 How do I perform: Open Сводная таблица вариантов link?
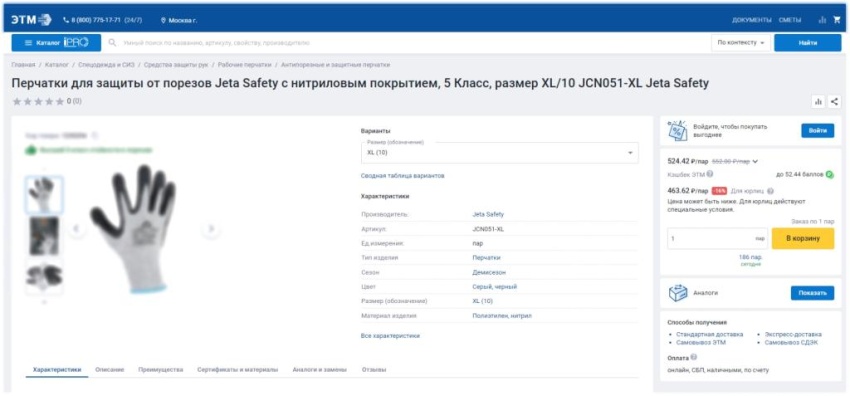[x=402, y=176]
